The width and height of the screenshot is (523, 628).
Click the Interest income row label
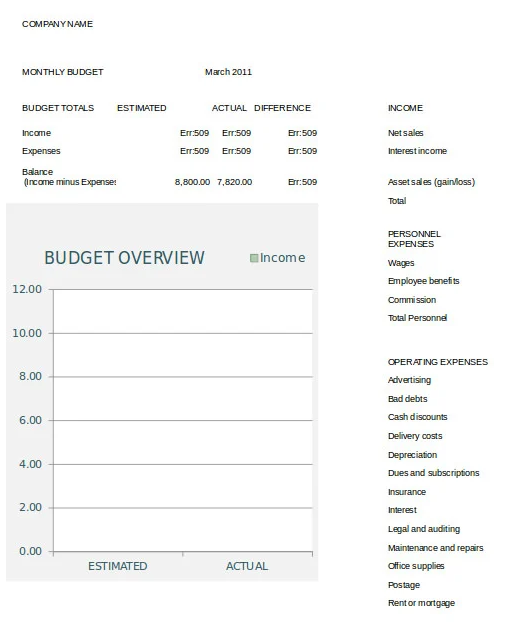point(417,151)
